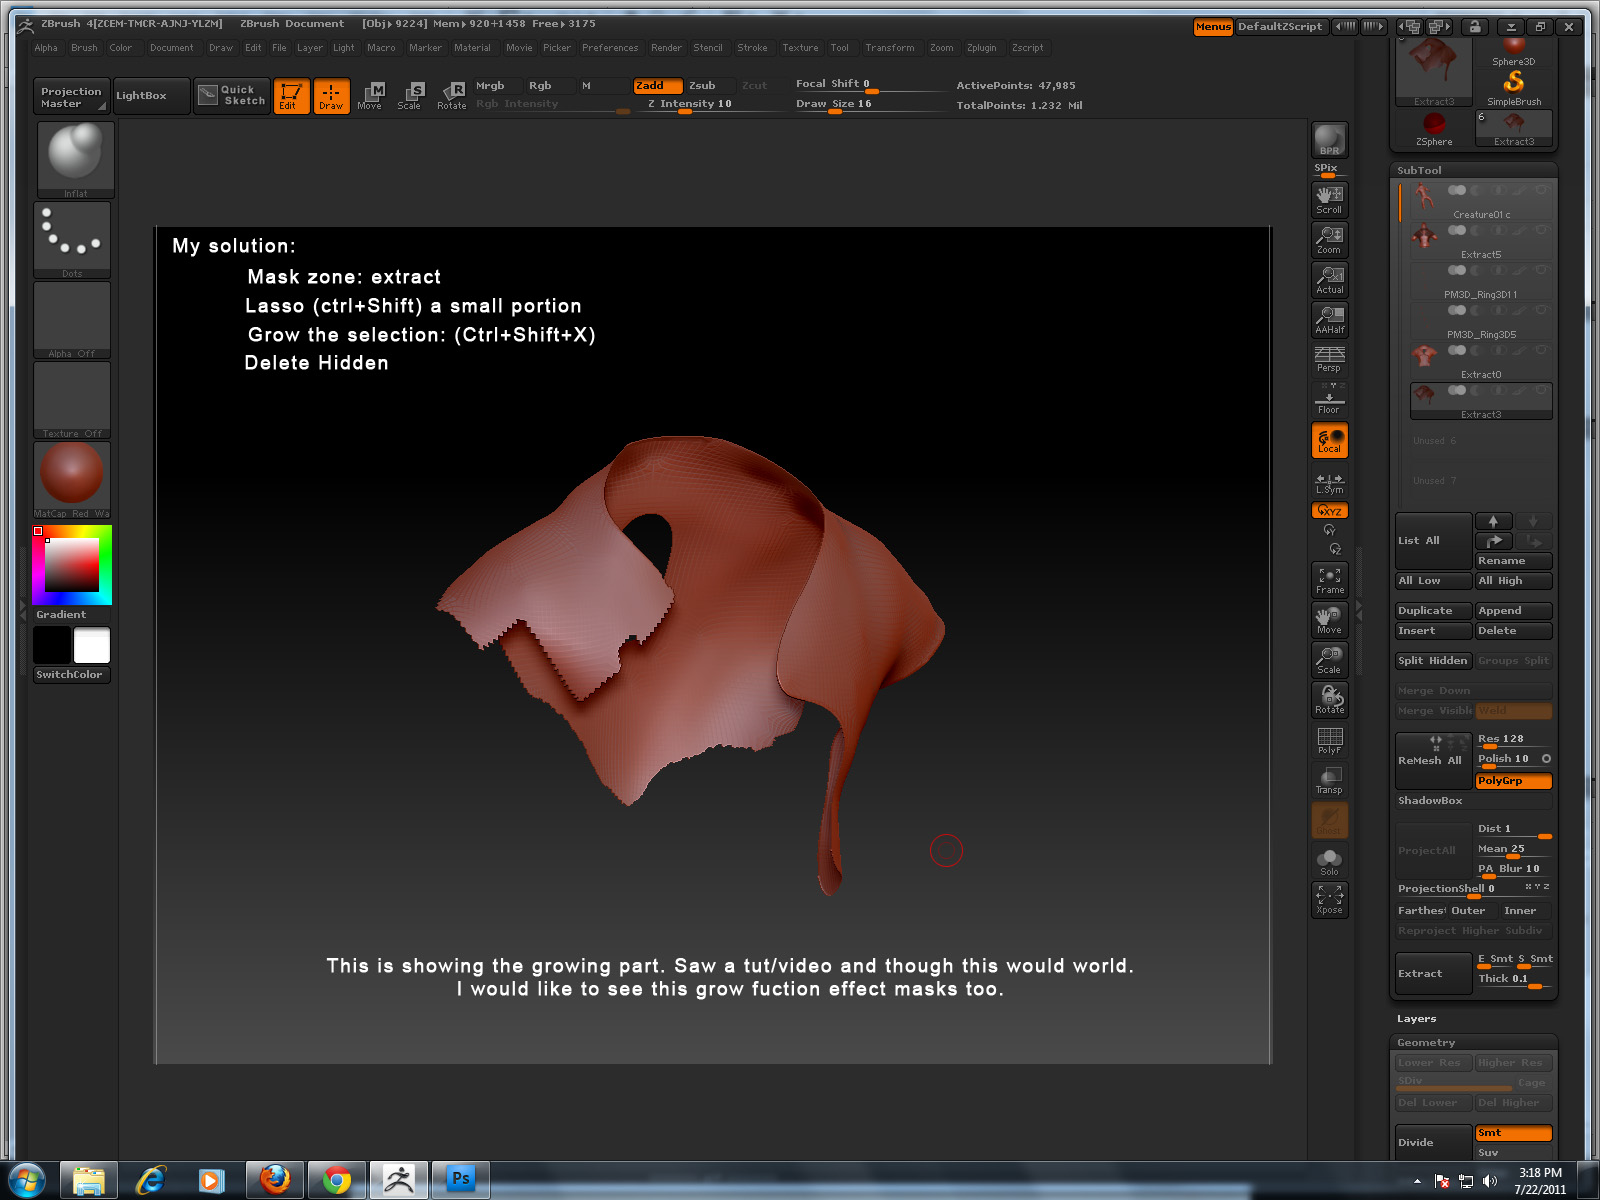The width and height of the screenshot is (1600, 1200).
Task: Open Firefox from Windows taskbar
Action: [x=275, y=1180]
